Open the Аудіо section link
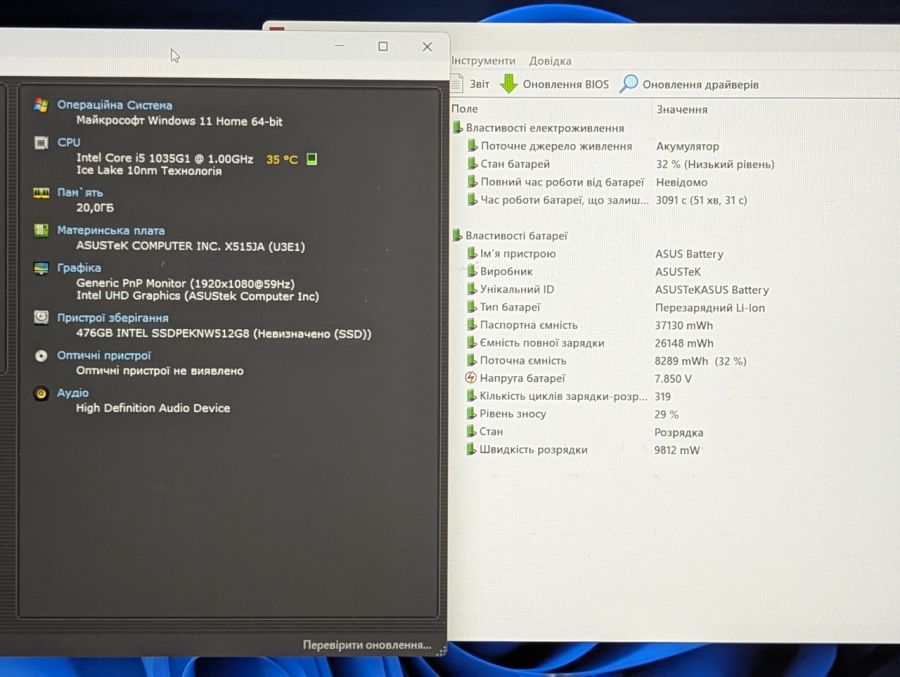The width and height of the screenshot is (900, 677). point(72,393)
